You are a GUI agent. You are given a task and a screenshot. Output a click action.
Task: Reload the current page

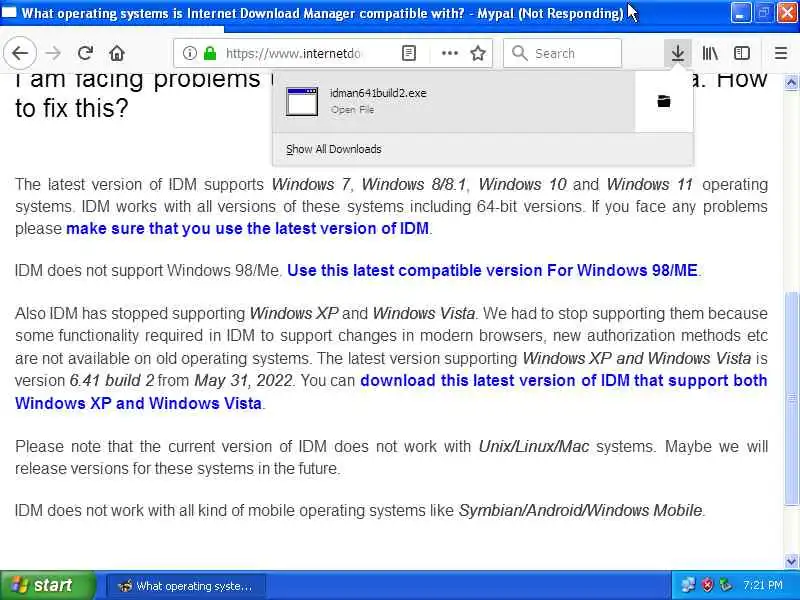[85, 53]
